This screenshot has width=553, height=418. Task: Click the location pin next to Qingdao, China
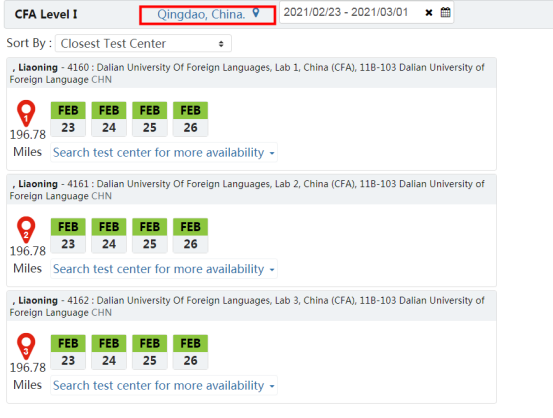pos(256,13)
